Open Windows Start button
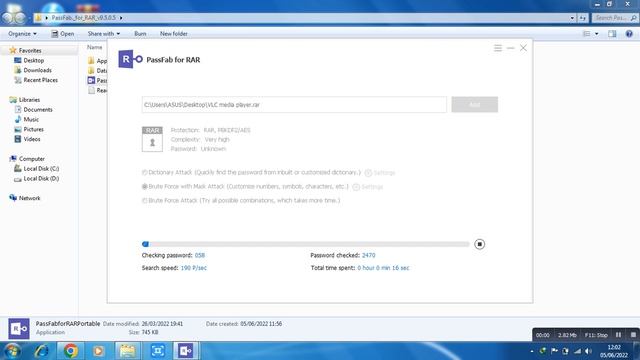 tap(11, 351)
